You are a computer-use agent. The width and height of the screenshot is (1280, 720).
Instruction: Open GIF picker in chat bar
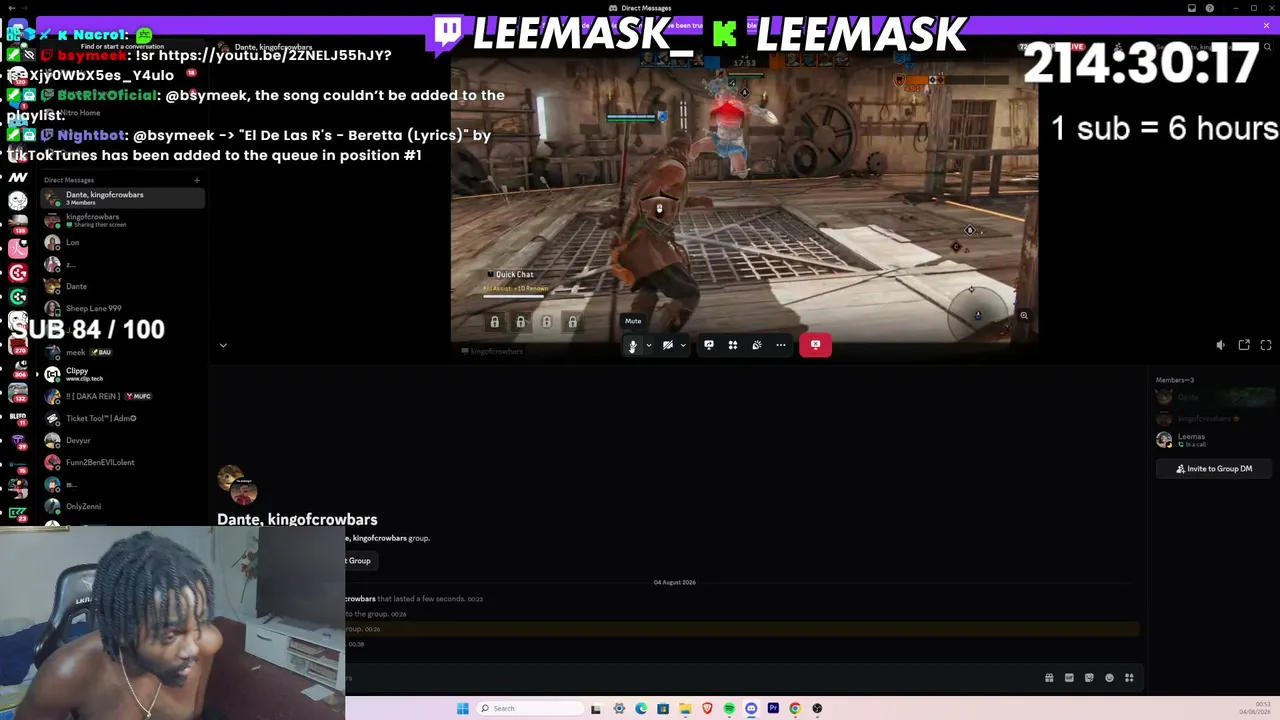click(1069, 678)
